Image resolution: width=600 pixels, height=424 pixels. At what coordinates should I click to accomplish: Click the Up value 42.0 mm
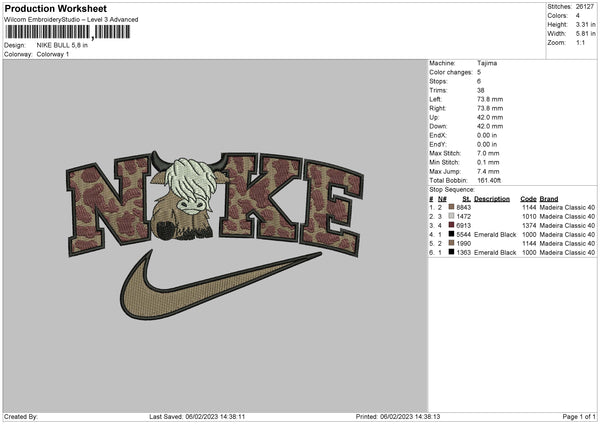coord(490,117)
